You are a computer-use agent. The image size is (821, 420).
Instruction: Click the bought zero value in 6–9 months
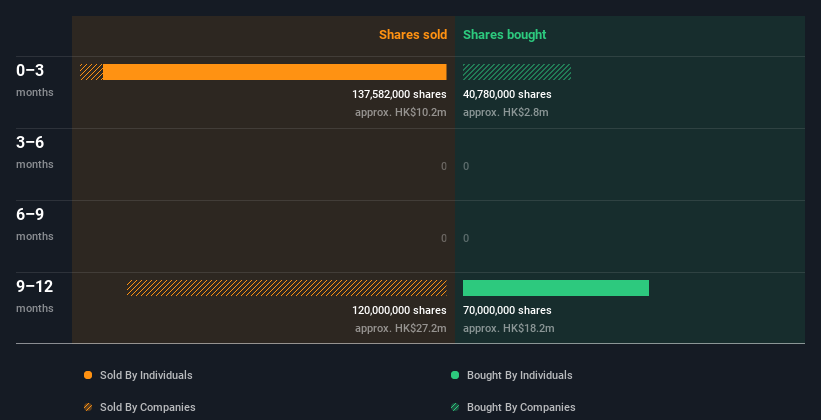pos(466,238)
